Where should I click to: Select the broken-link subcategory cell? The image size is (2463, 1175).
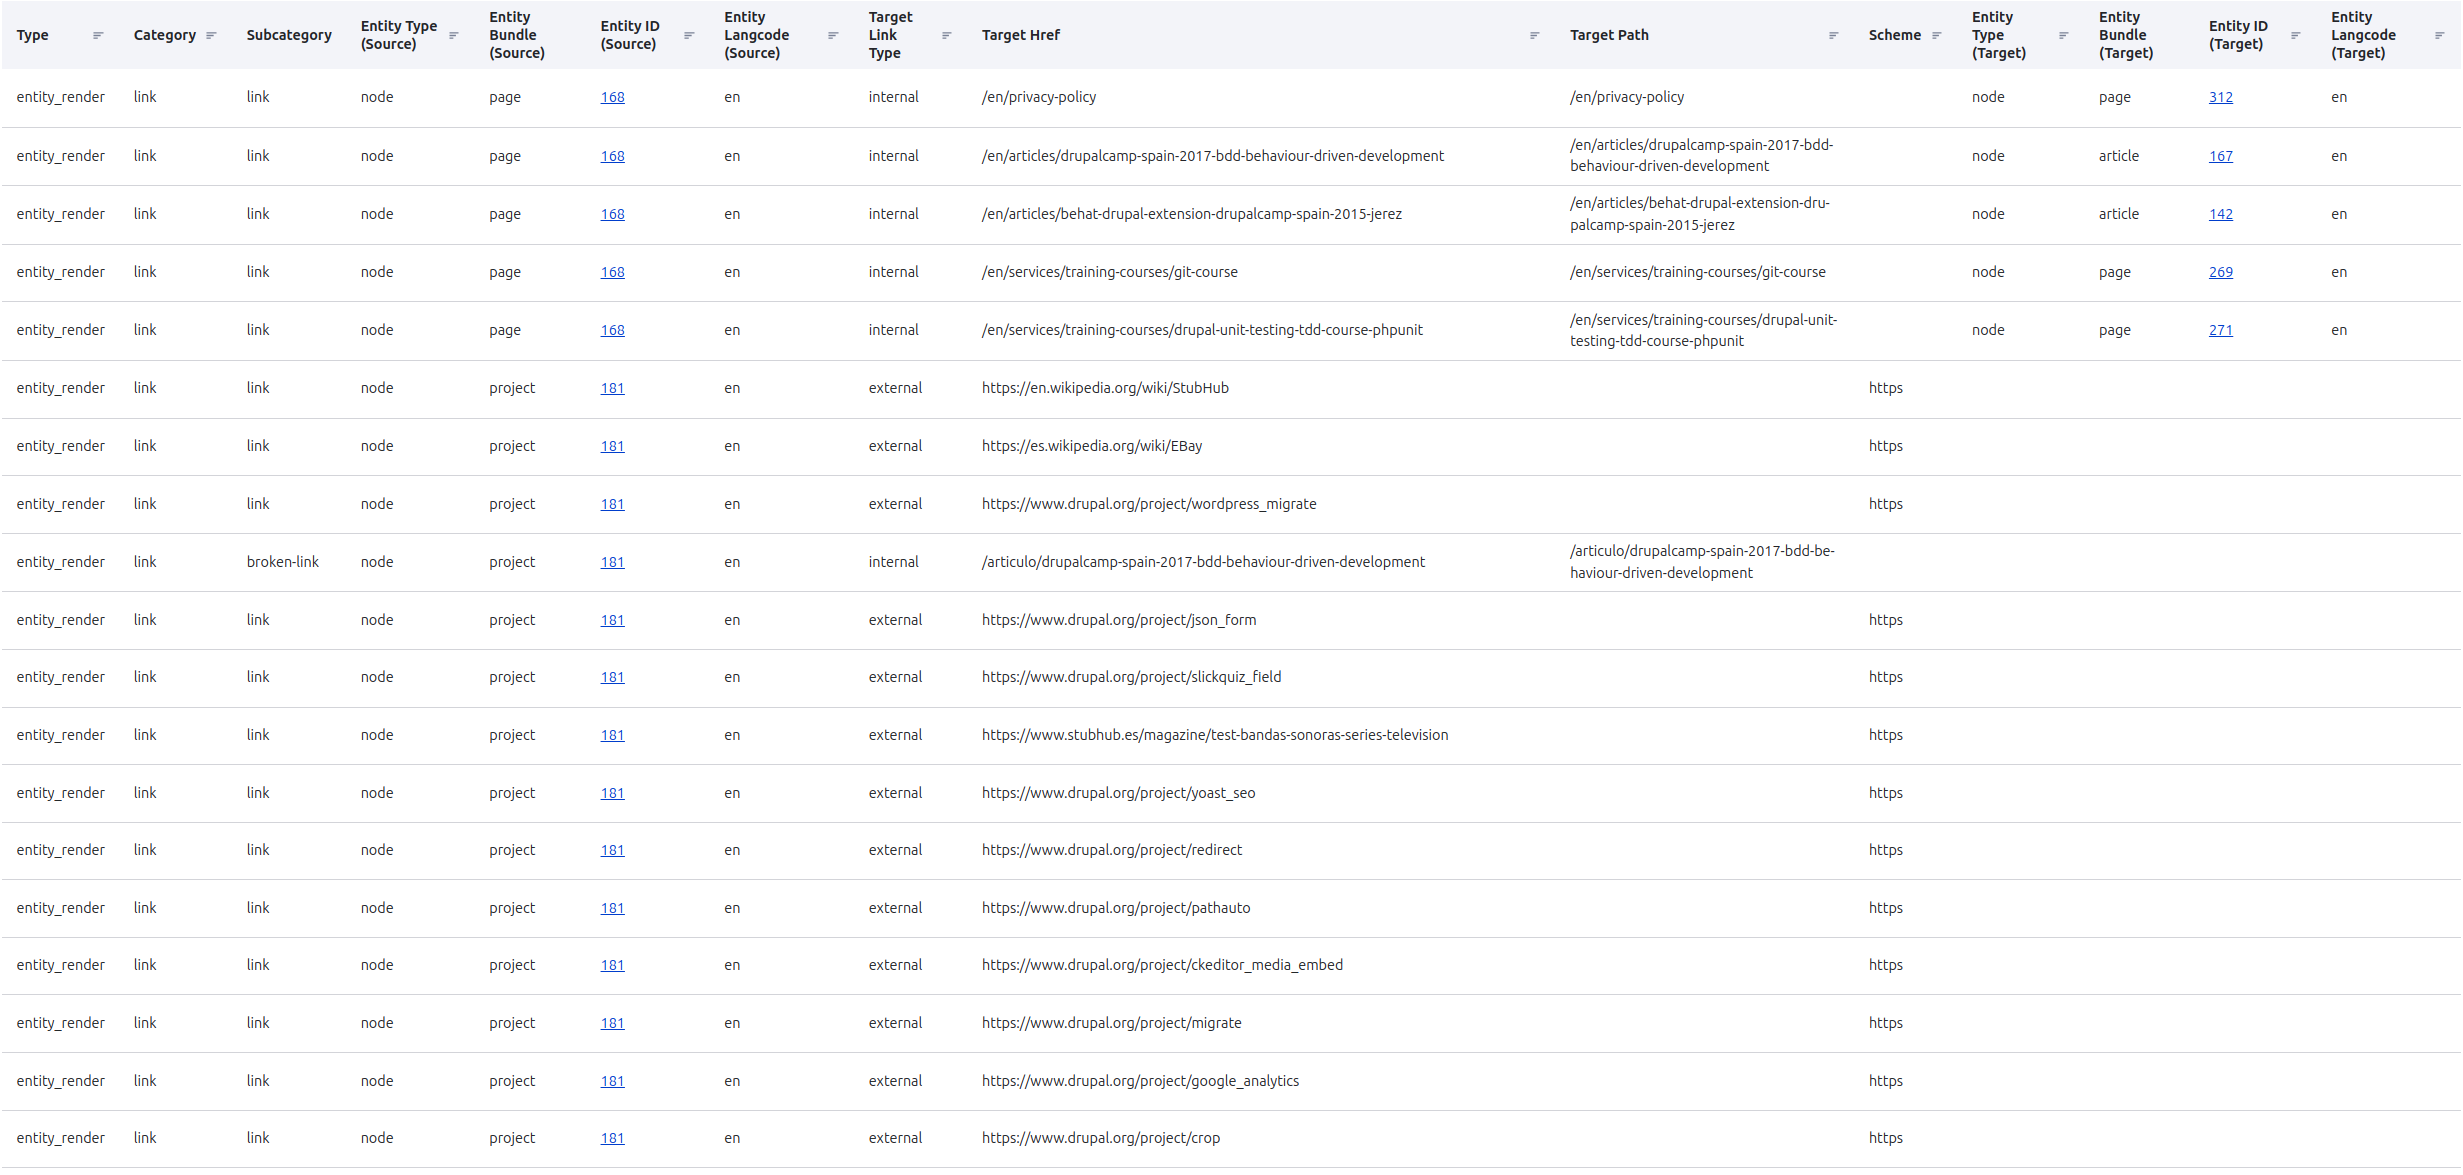click(283, 562)
